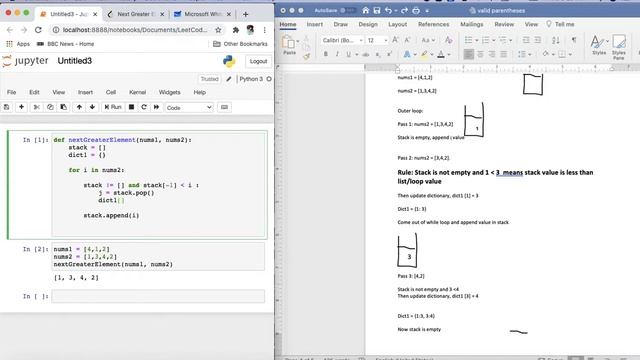The height and width of the screenshot is (360, 640).
Task: Redo action in Word title bar
Action: coord(404,10)
